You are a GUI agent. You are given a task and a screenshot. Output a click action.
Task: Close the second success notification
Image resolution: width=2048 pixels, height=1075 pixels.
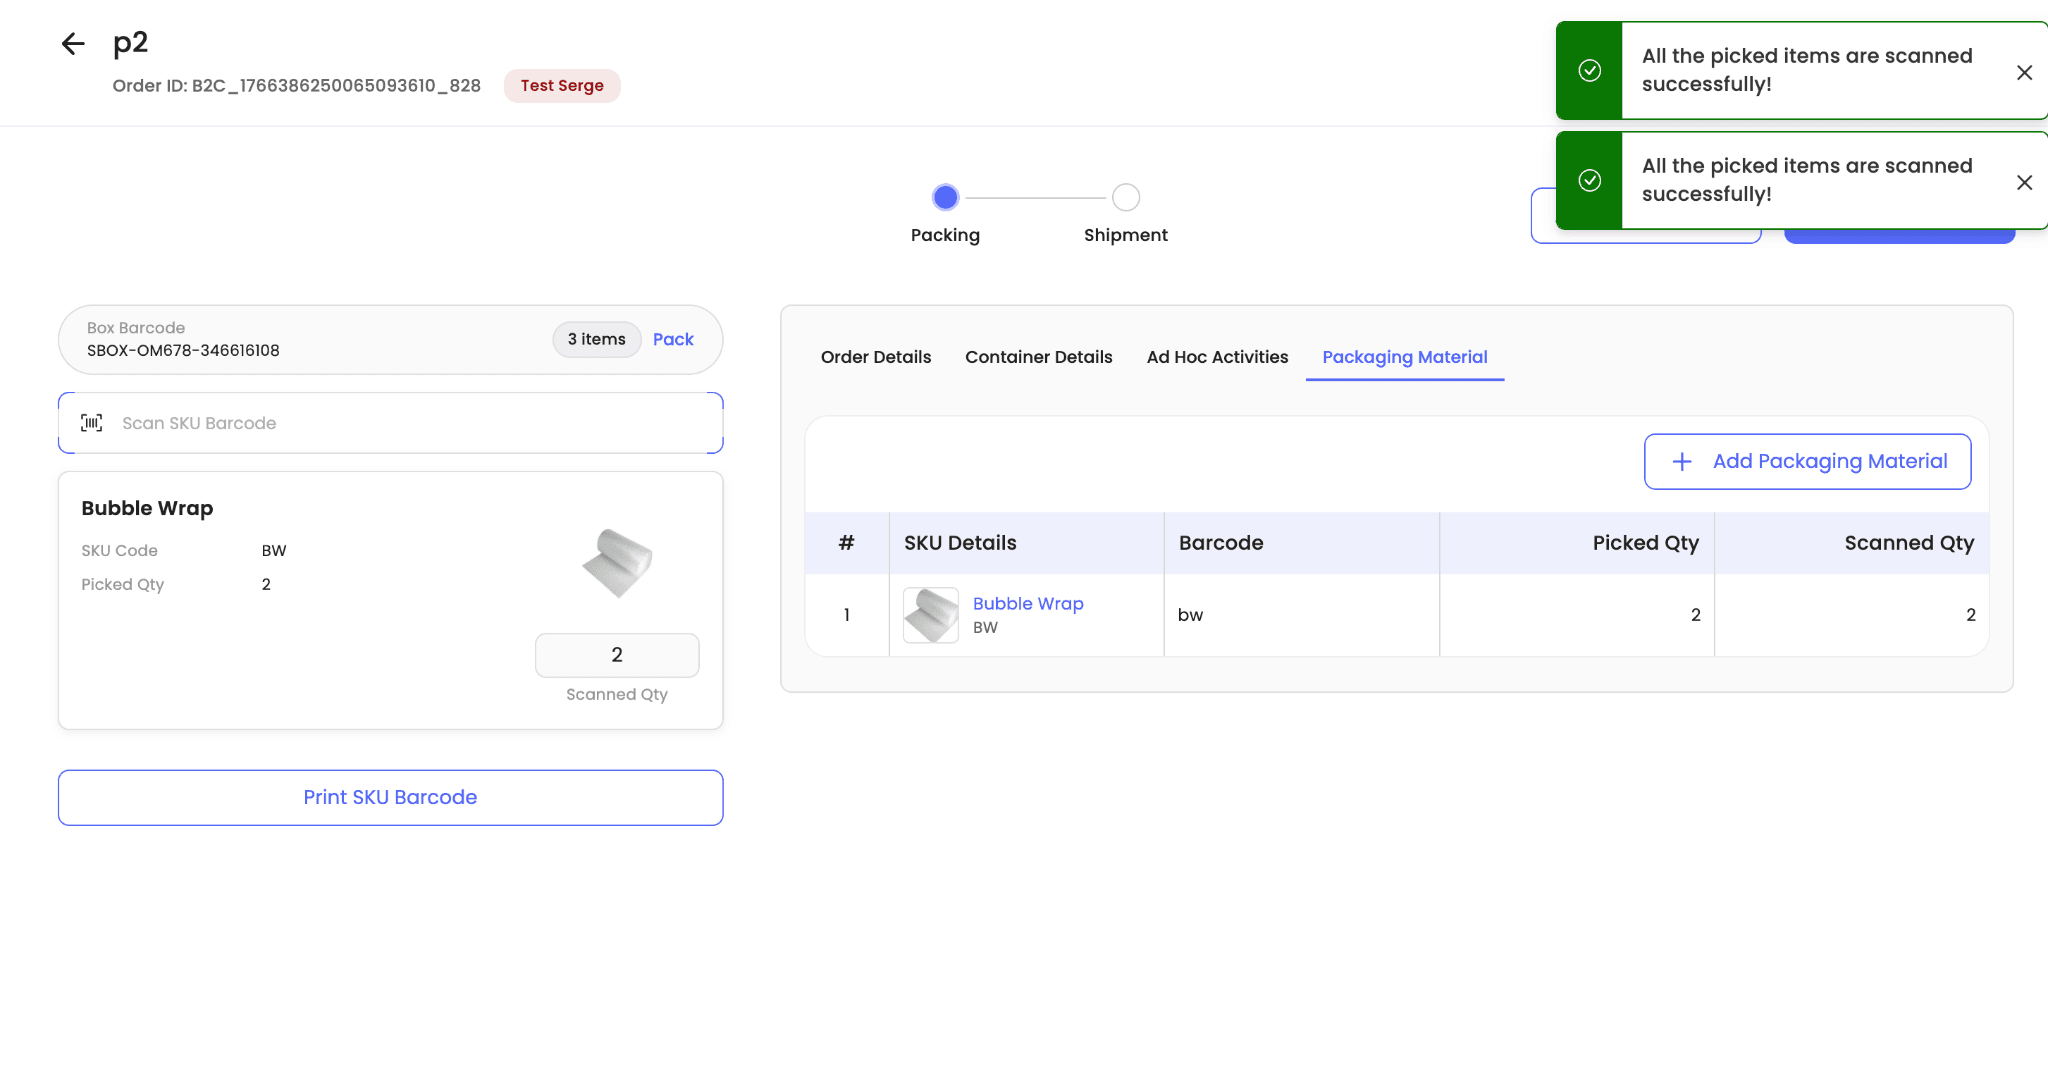(2024, 182)
